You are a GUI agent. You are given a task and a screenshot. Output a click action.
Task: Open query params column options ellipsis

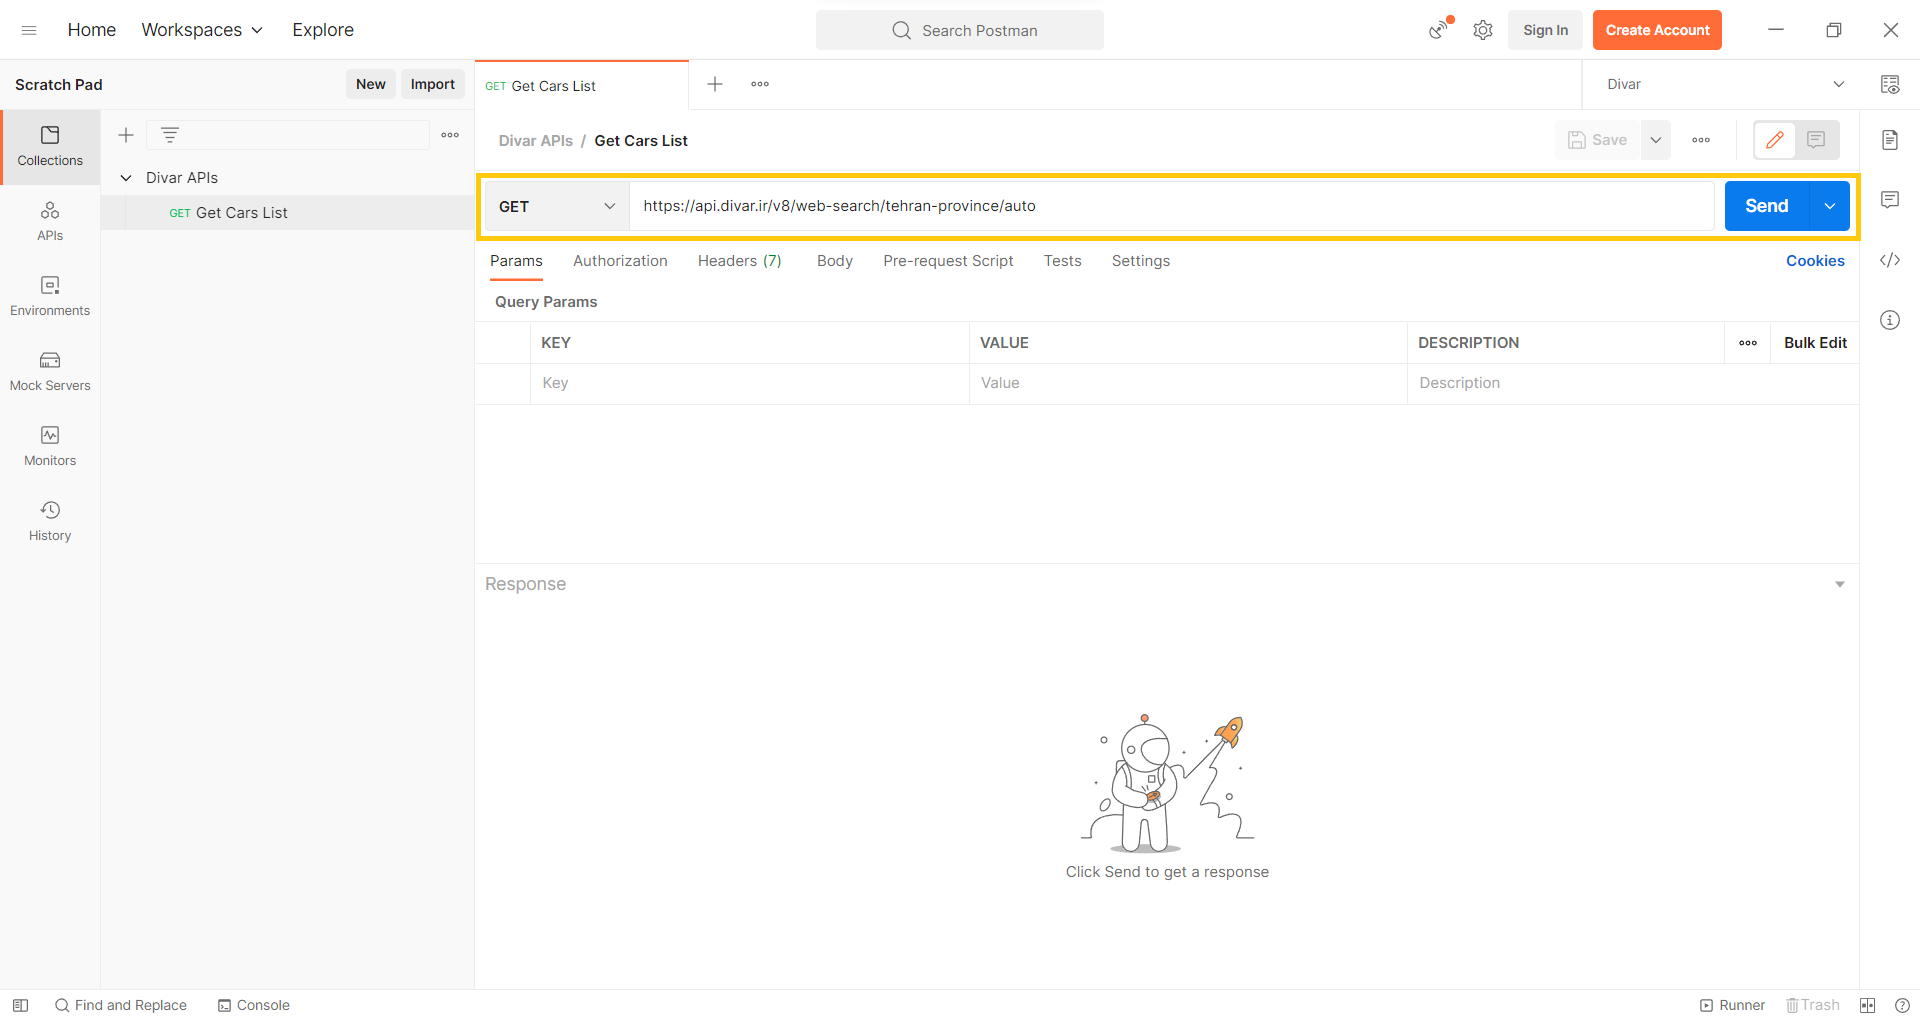click(x=1748, y=343)
